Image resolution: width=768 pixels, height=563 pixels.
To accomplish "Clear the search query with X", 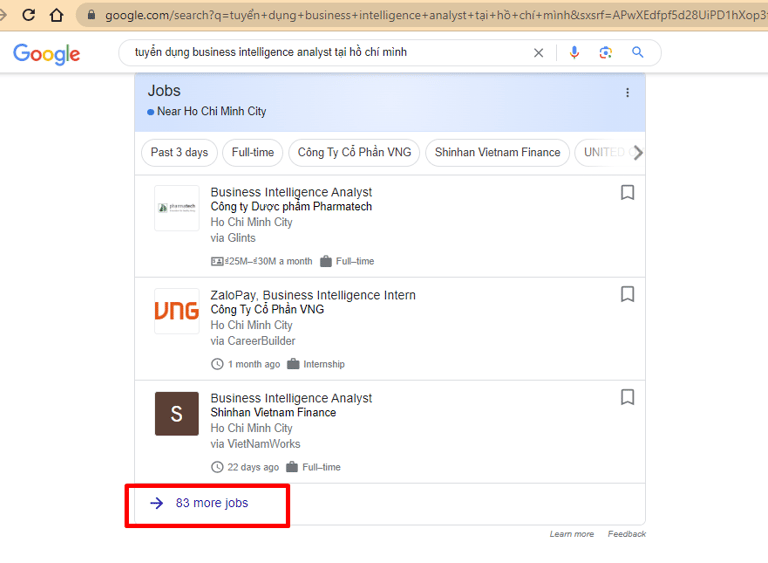I will pyautogui.click(x=538, y=52).
